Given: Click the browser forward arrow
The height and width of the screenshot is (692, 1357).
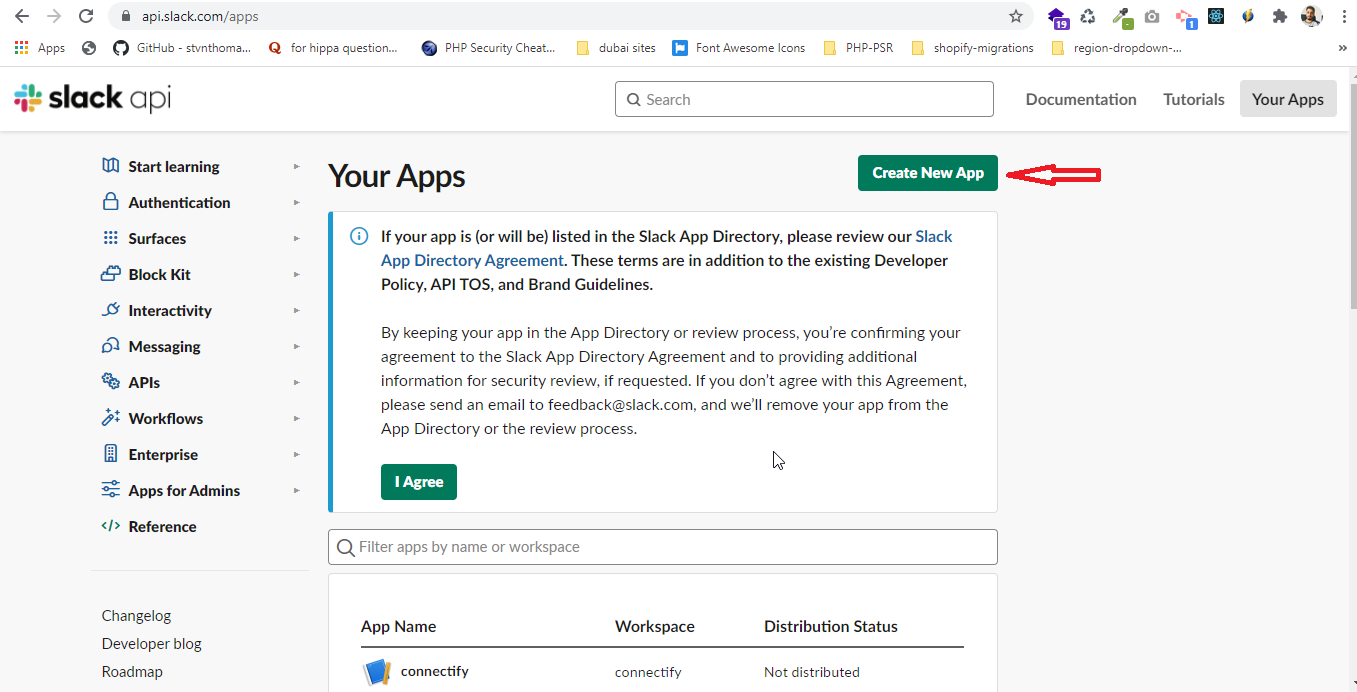Looking at the screenshot, I should pos(54,16).
